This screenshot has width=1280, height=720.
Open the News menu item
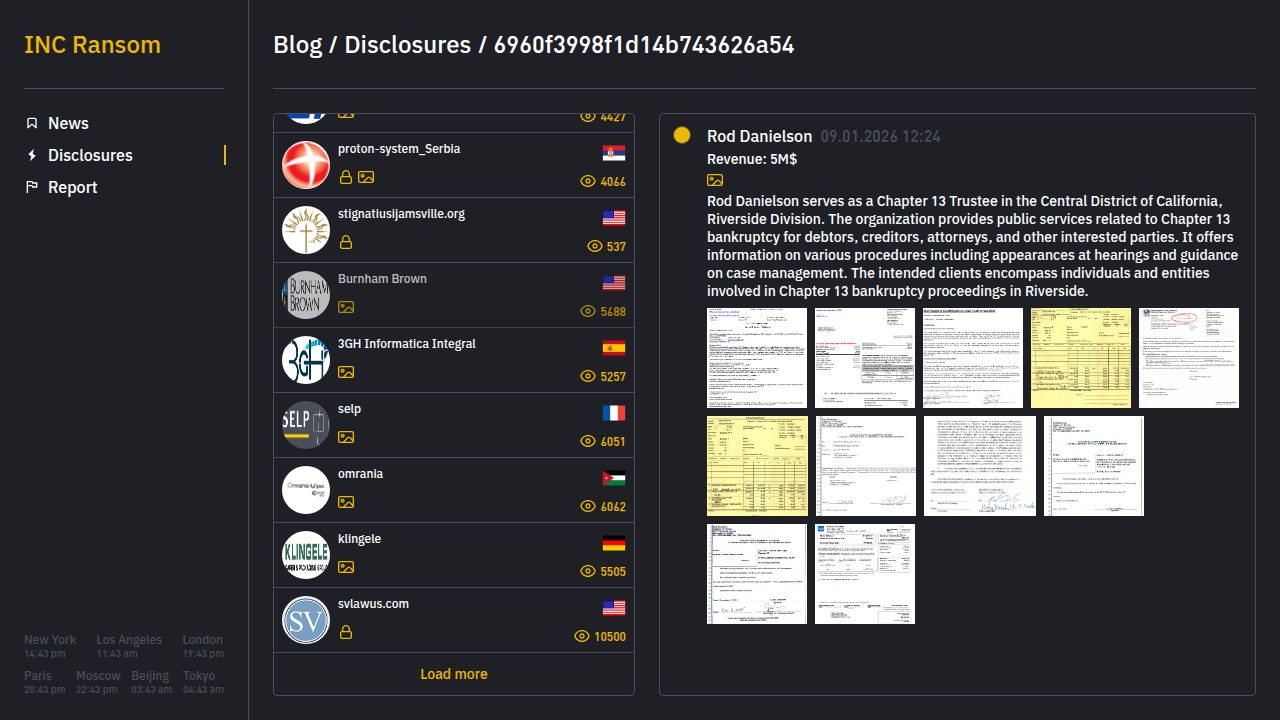tap(68, 123)
